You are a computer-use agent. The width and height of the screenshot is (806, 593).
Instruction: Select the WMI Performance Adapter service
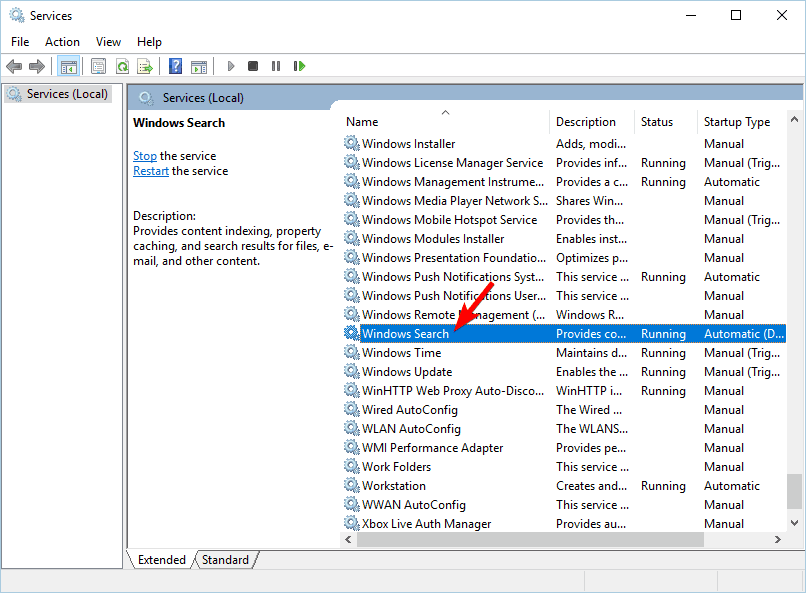coord(564,448)
